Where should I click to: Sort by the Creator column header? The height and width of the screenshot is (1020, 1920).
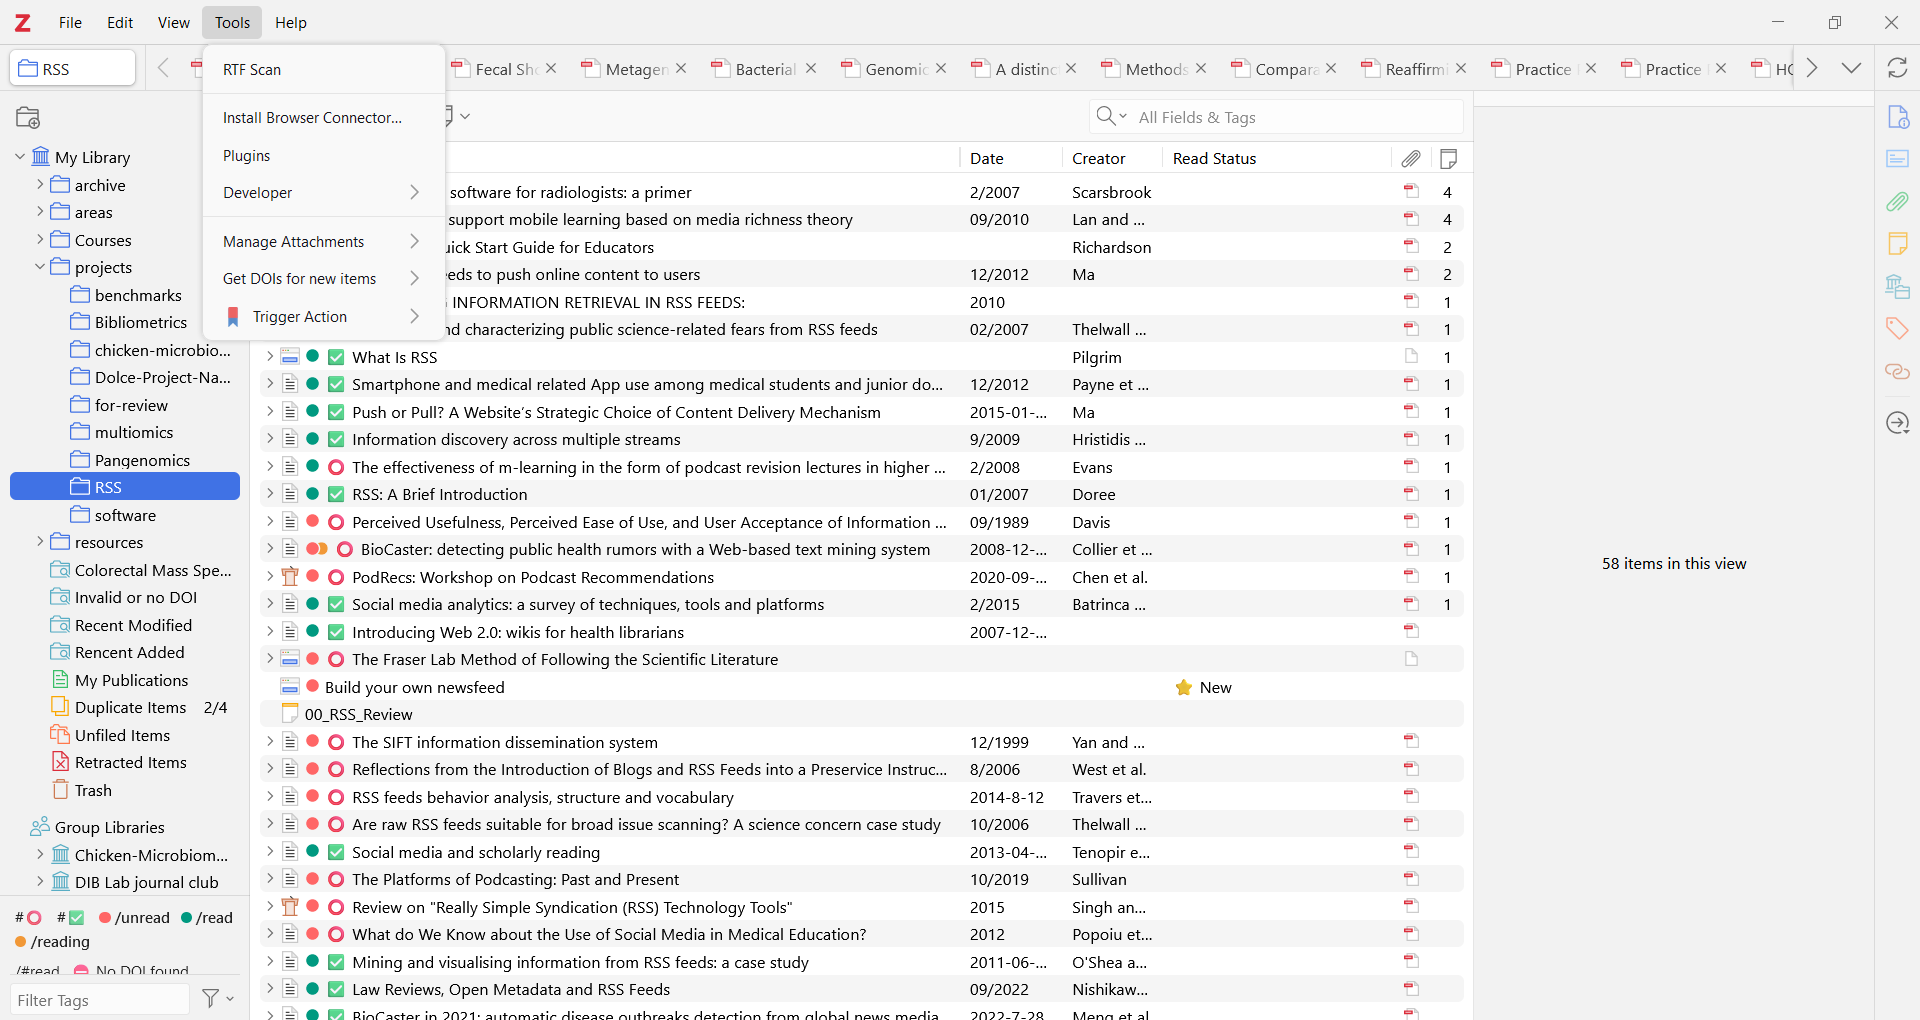(1098, 158)
